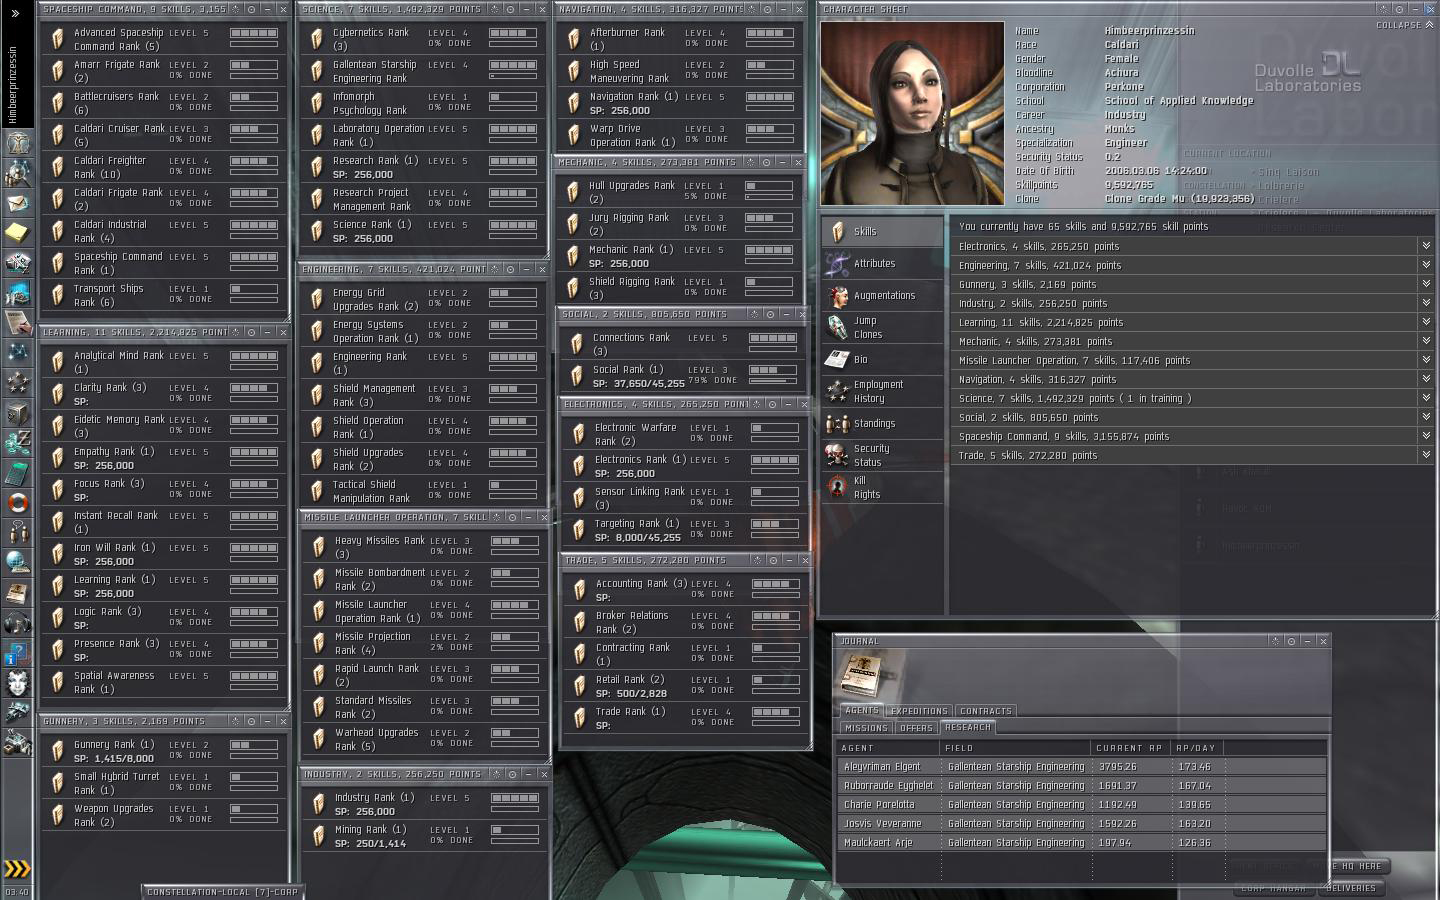This screenshot has height=900, width=1440.
Task: Expand the Electronics skill group
Action: point(1426,246)
